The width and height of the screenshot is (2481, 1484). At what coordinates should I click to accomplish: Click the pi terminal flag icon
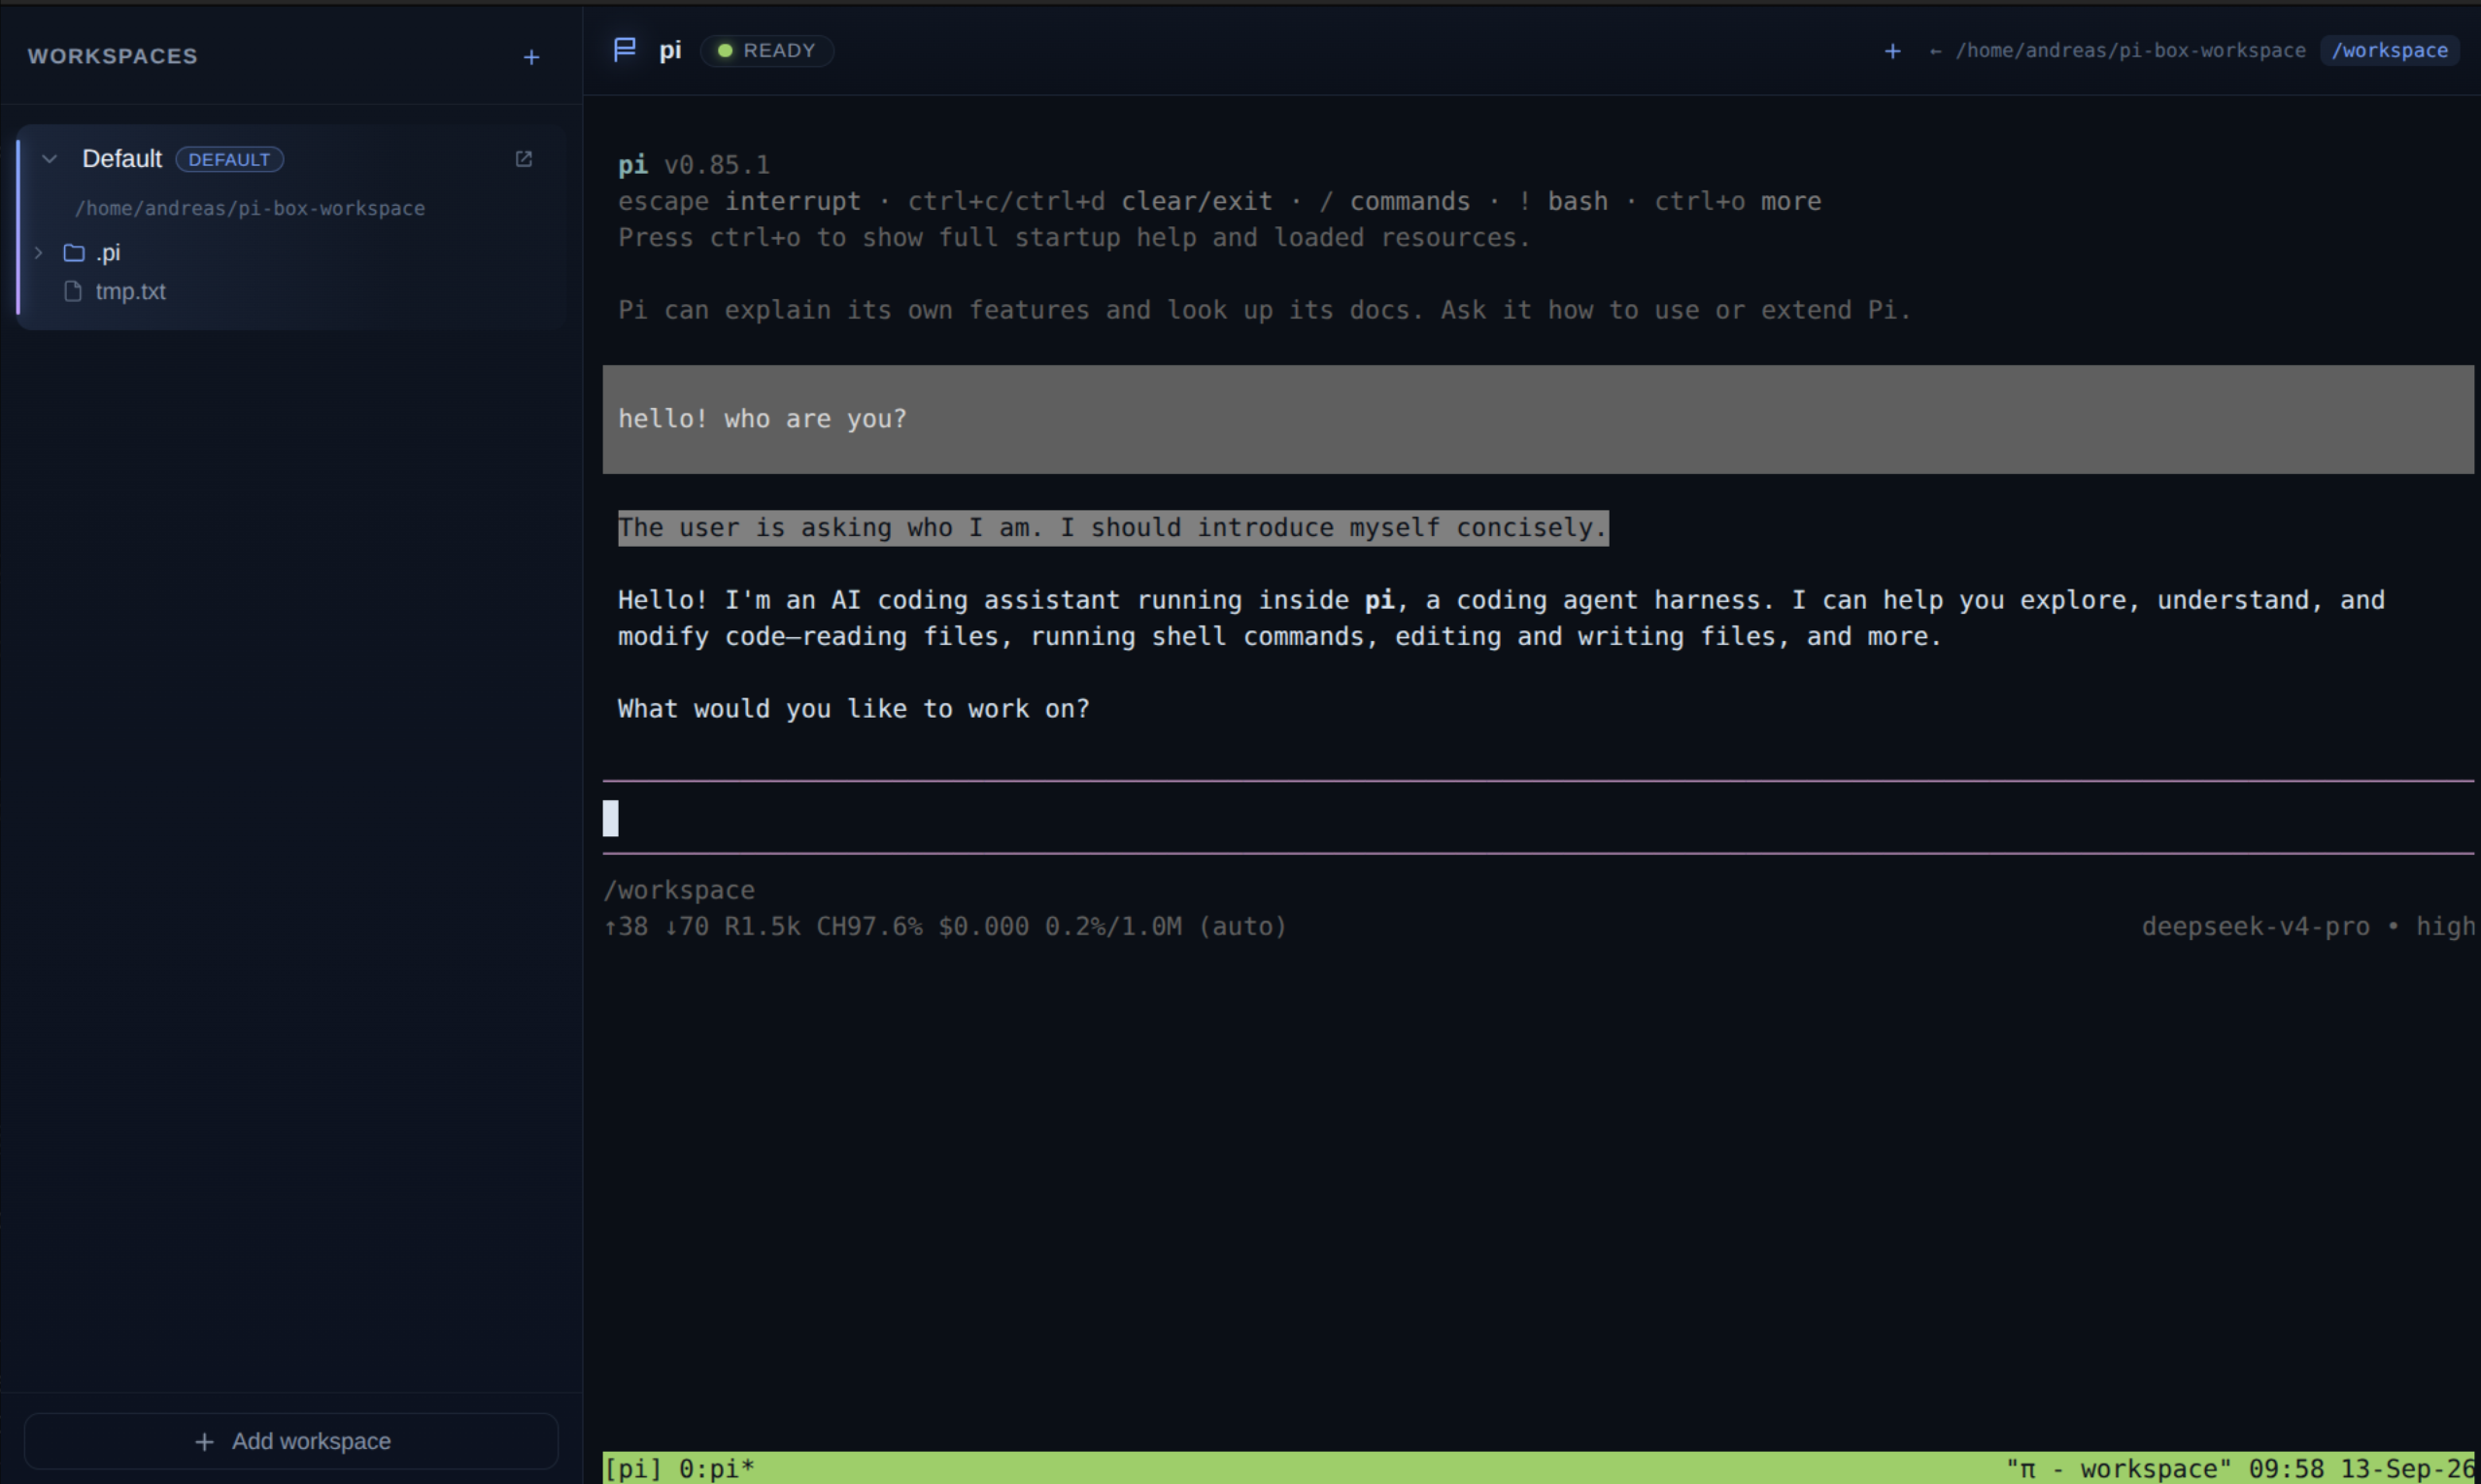click(x=625, y=50)
